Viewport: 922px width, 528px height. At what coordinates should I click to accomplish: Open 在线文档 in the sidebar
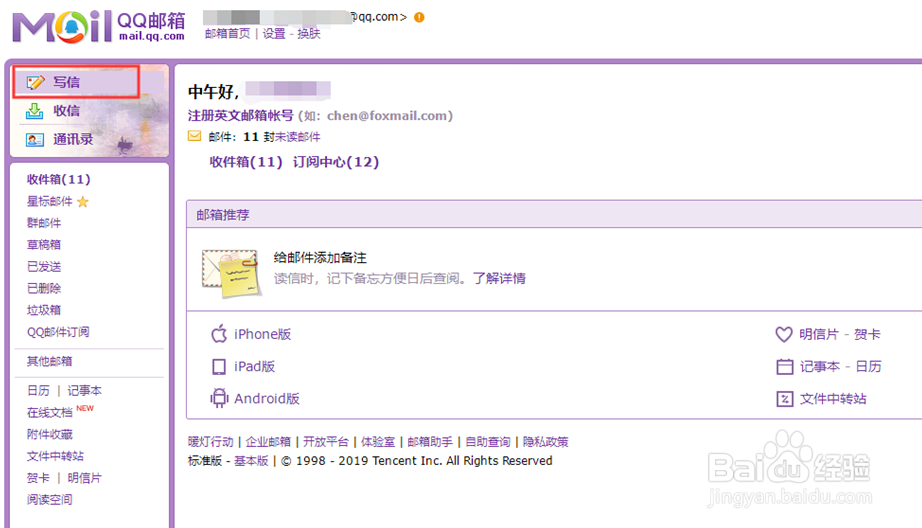49,413
